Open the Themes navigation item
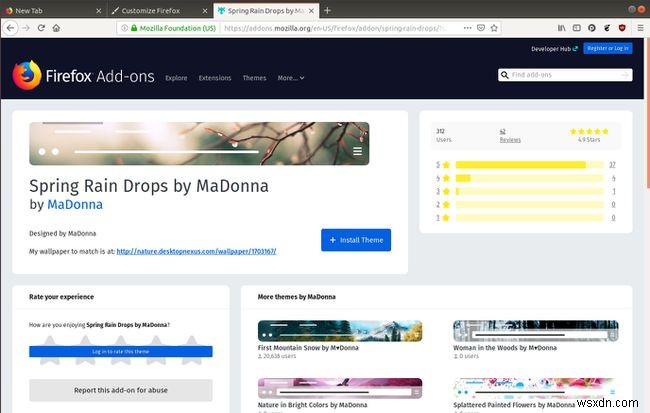 point(255,78)
